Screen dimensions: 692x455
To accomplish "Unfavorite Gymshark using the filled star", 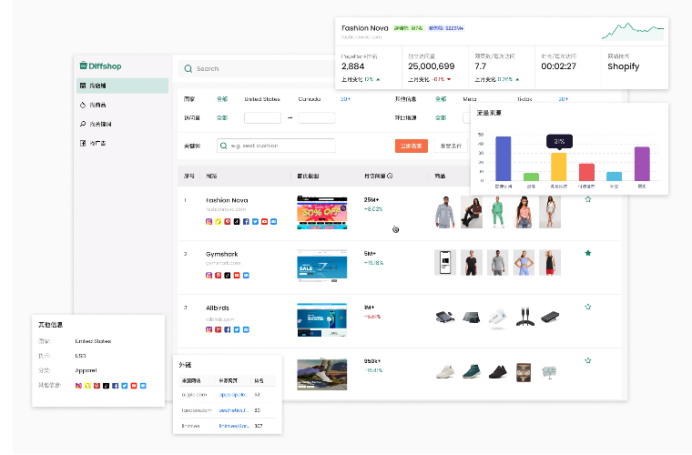I will pyautogui.click(x=588, y=253).
